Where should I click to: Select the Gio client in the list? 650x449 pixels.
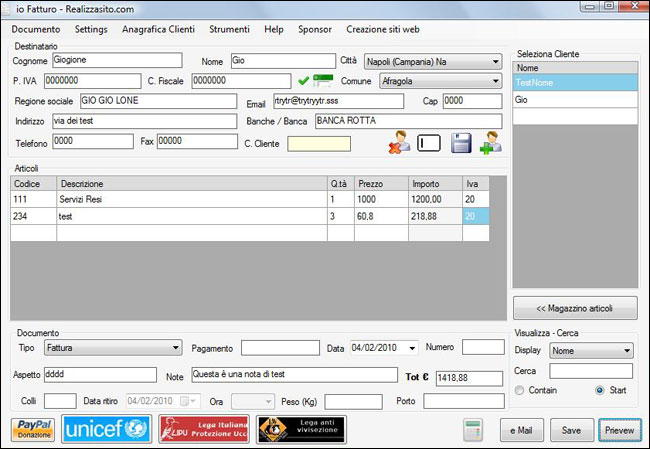(x=574, y=100)
